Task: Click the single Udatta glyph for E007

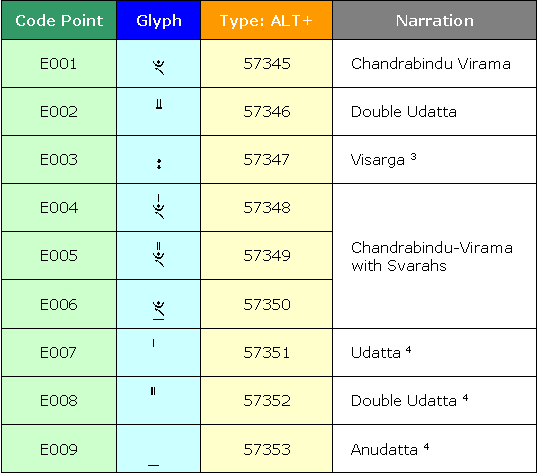Action: coord(153,343)
